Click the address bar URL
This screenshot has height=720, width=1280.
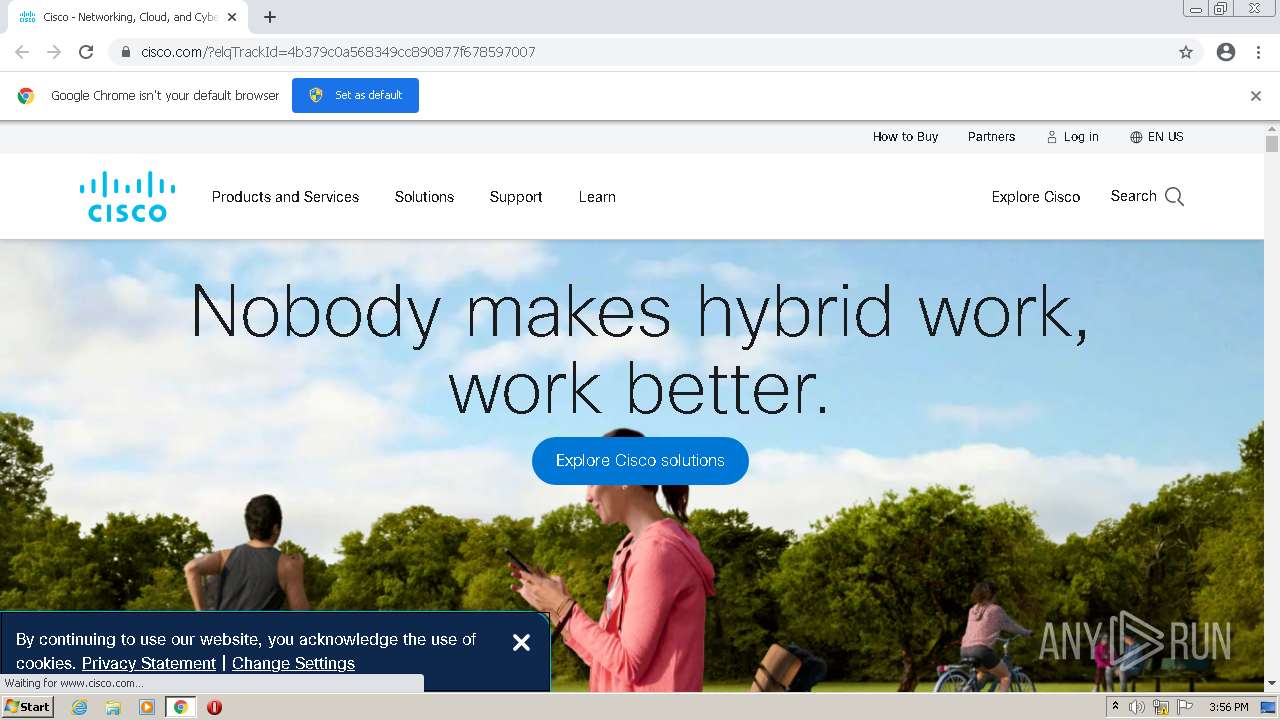click(x=338, y=52)
